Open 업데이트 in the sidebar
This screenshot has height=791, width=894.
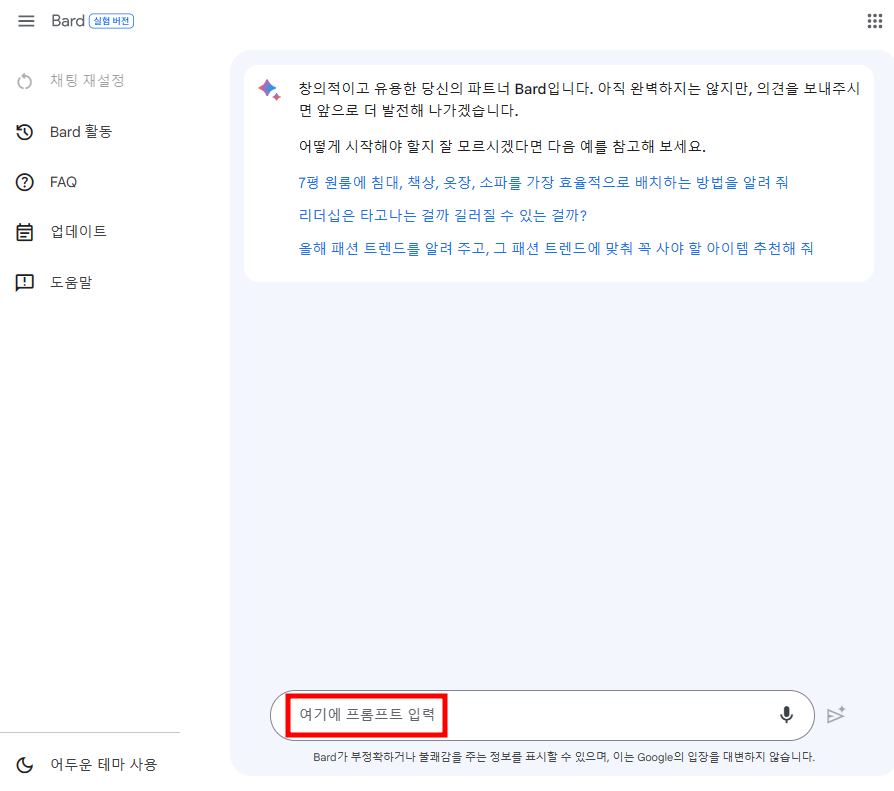tap(79, 232)
